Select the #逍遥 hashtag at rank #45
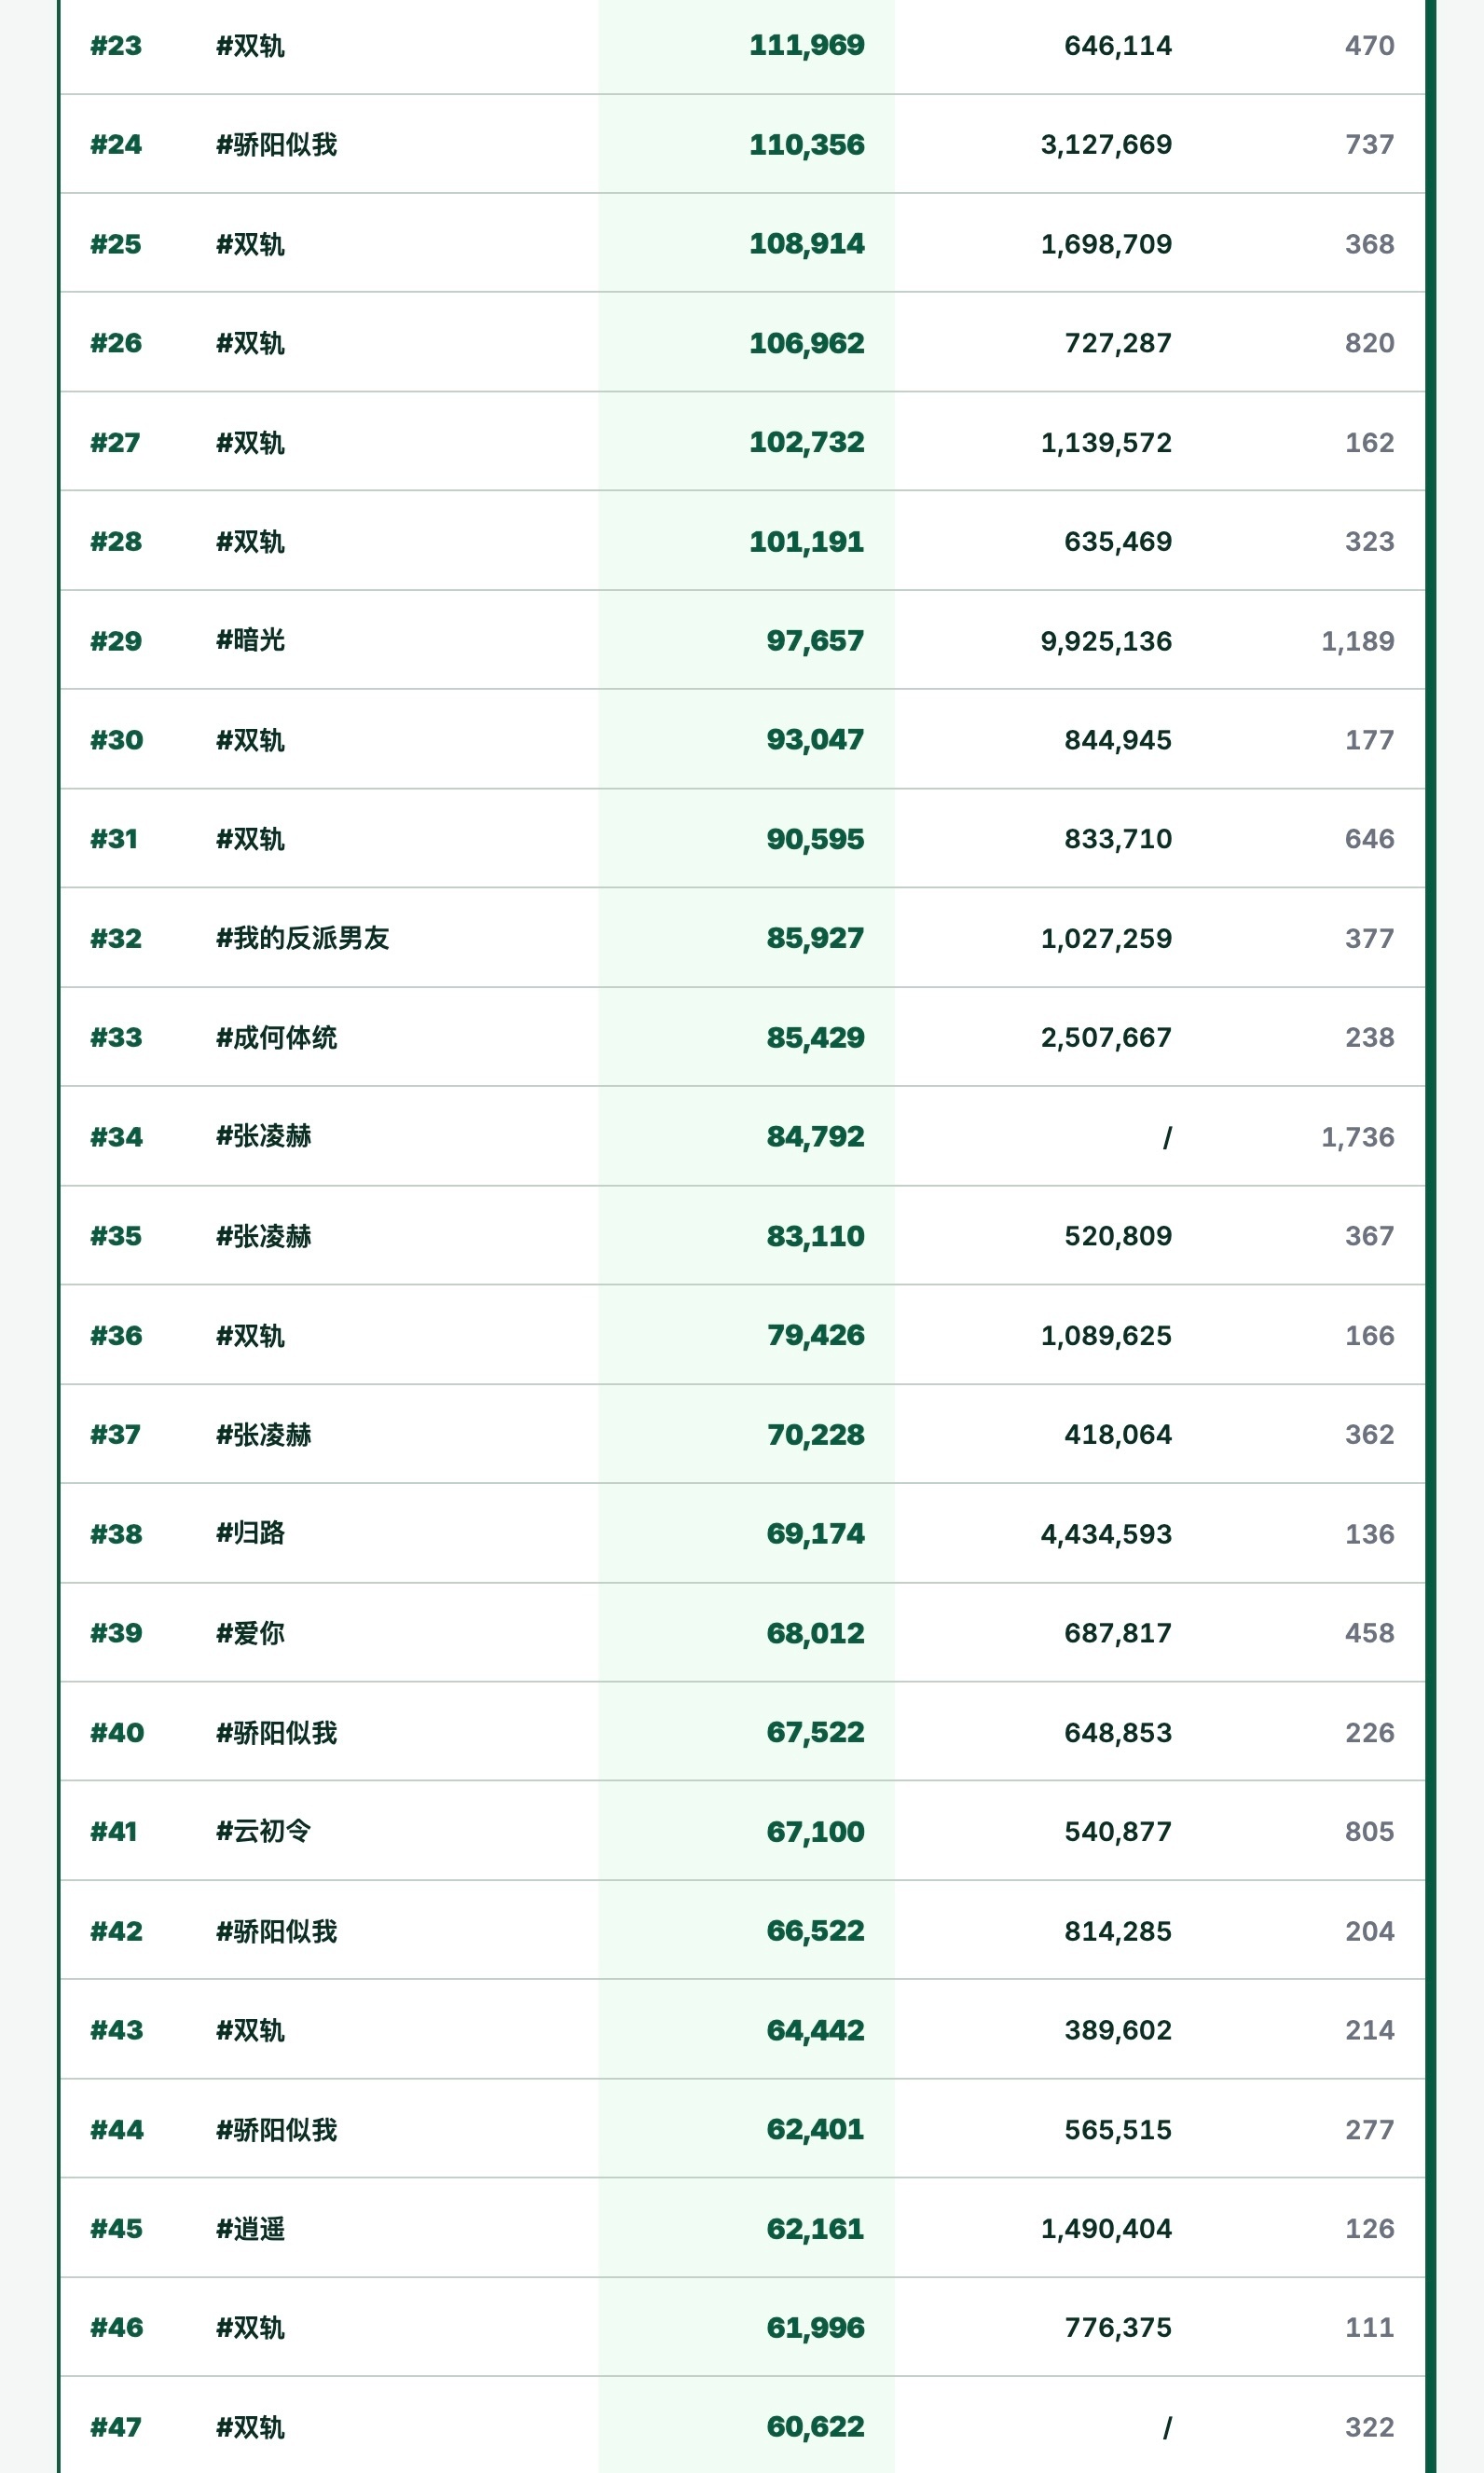The image size is (1484, 2473). (x=250, y=2228)
